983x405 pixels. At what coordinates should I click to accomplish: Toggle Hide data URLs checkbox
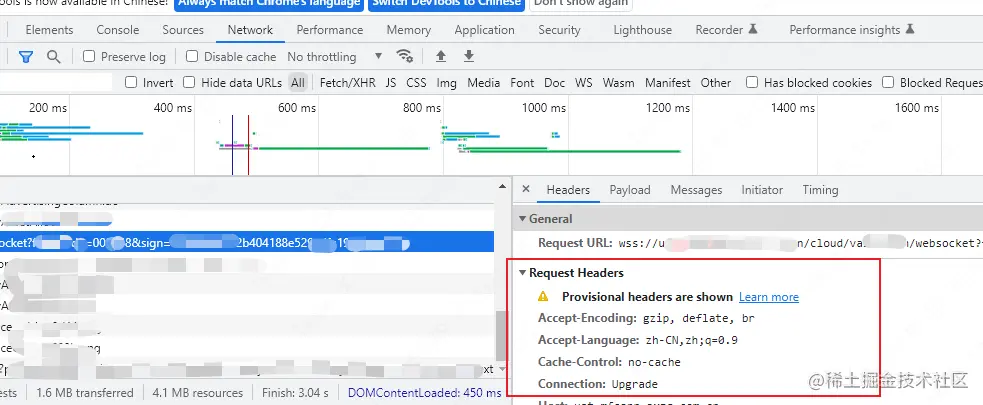189,82
